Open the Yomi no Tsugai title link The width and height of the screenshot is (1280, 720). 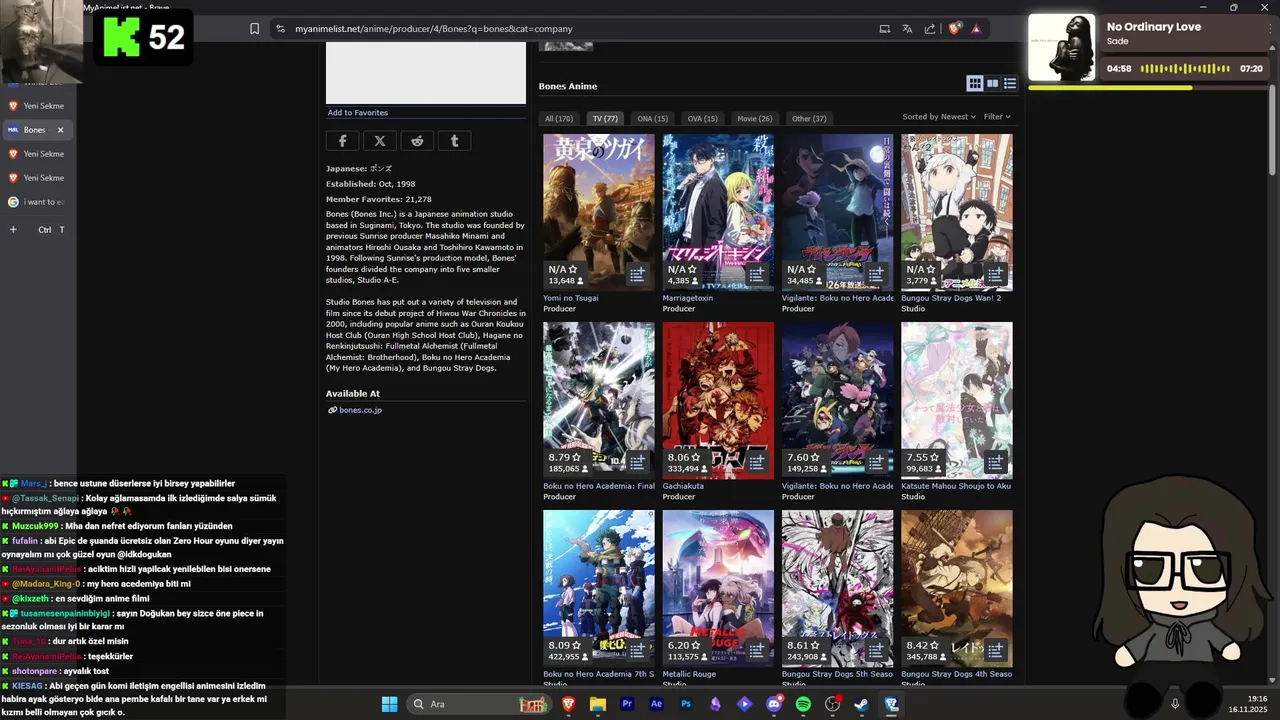tap(571, 298)
